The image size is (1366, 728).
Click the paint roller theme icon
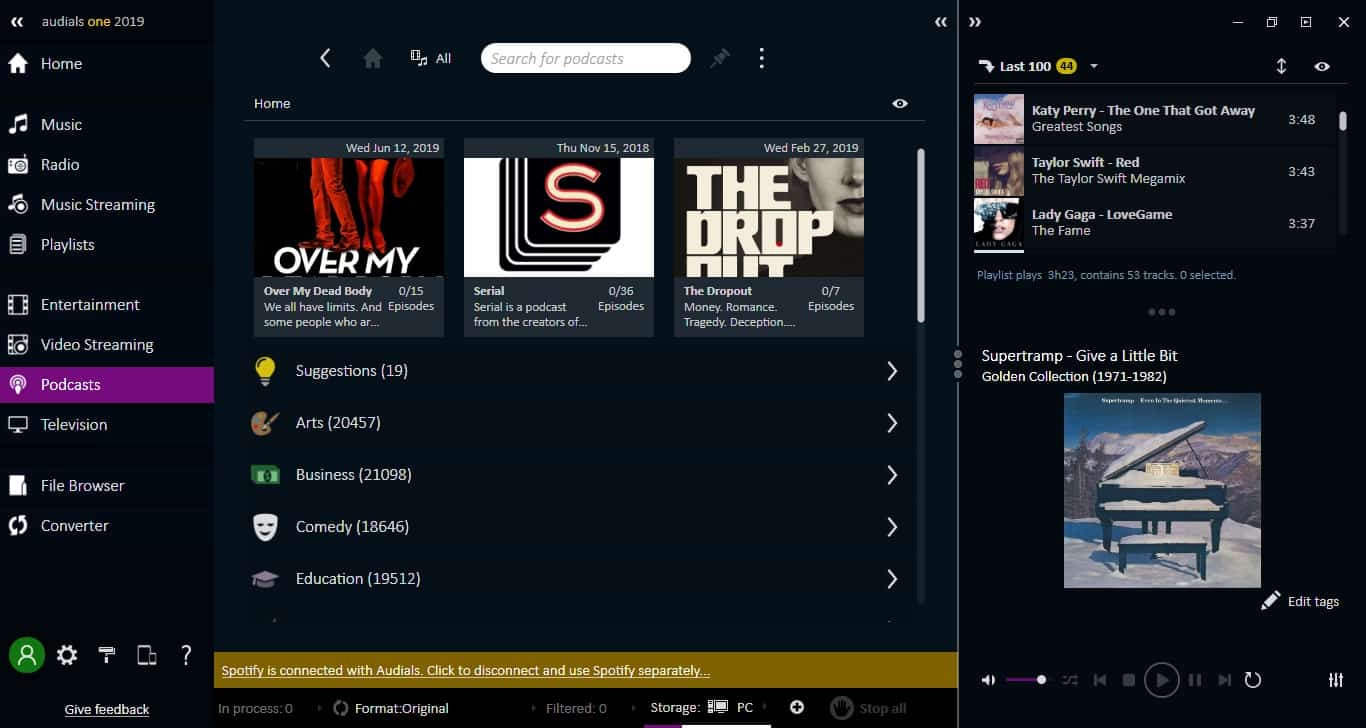tap(106, 655)
